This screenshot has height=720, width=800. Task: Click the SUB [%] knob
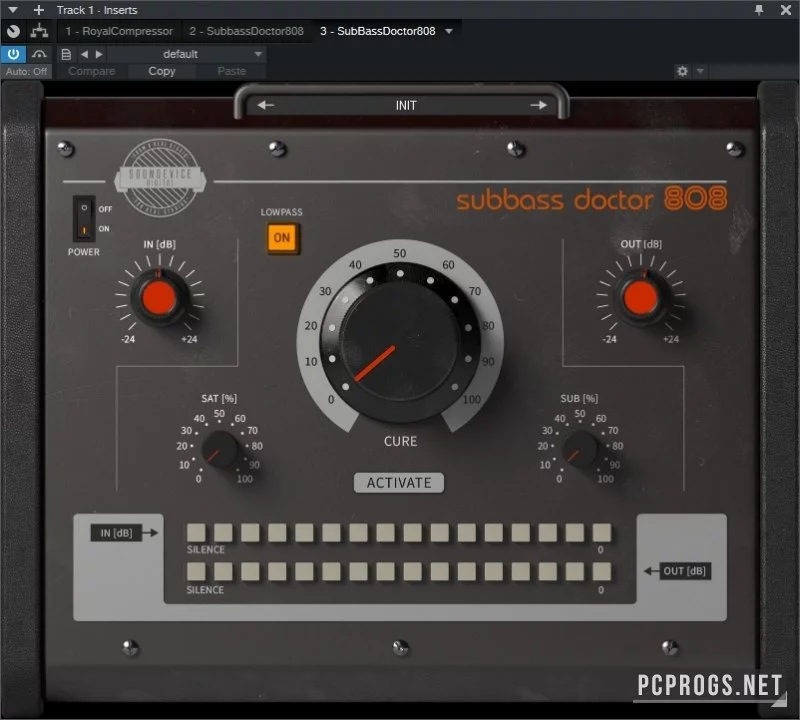pyautogui.click(x=581, y=450)
